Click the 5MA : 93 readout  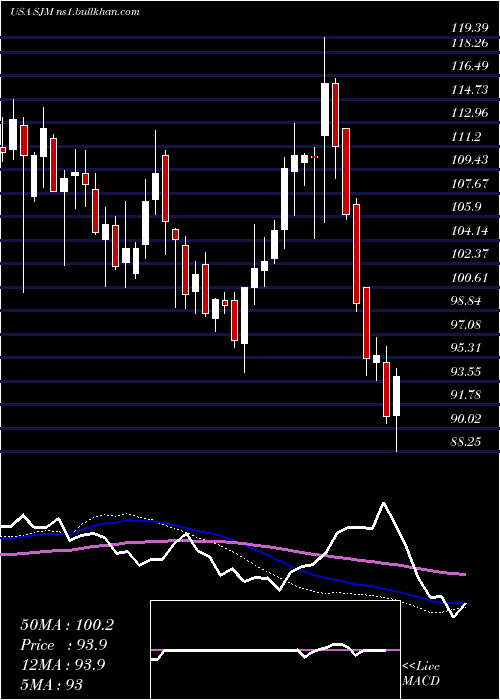pos(51,685)
